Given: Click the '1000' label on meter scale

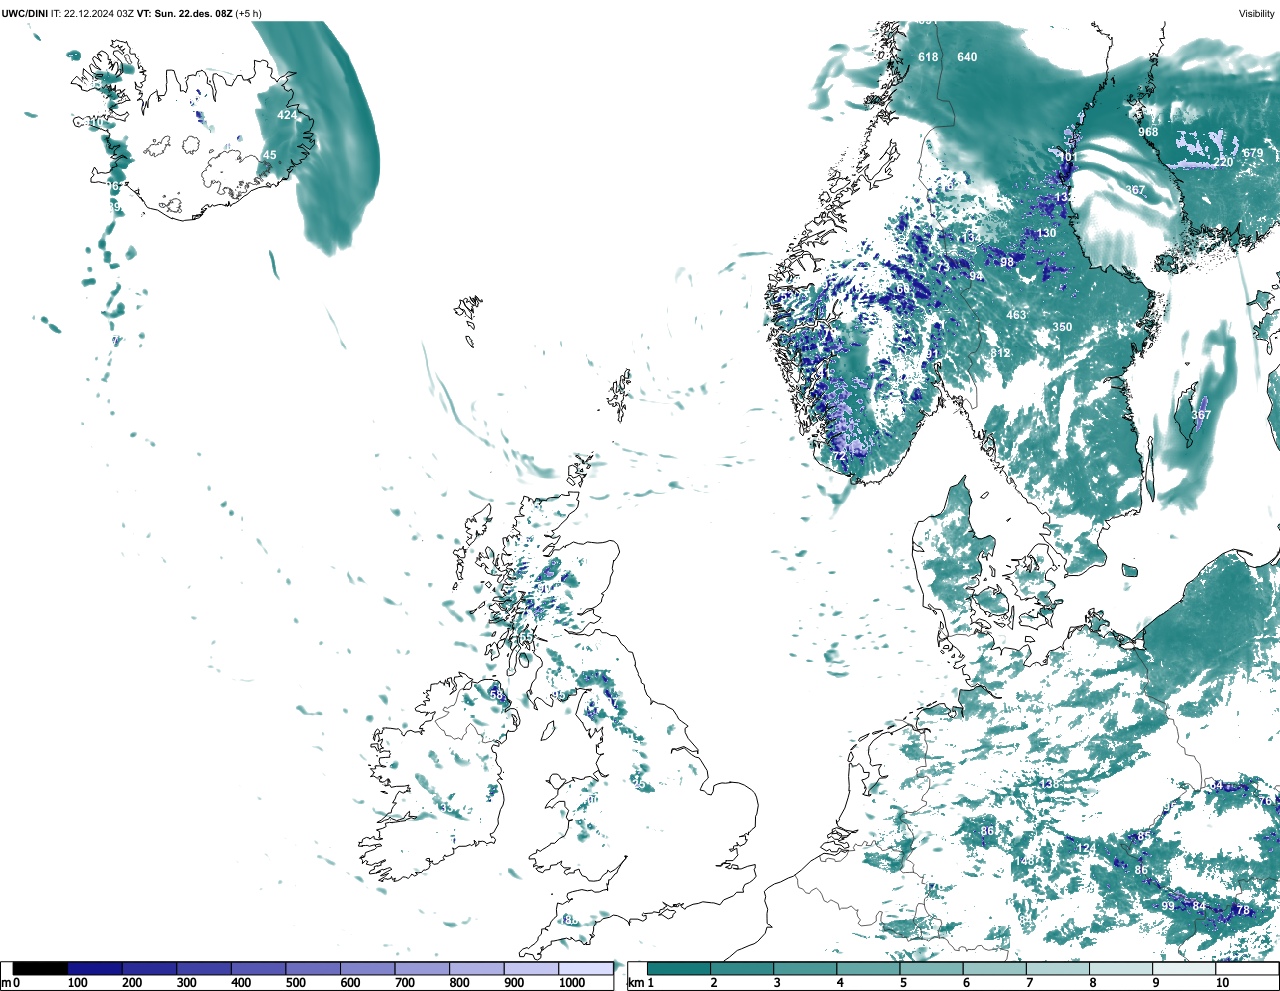Looking at the screenshot, I should point(572,983).
